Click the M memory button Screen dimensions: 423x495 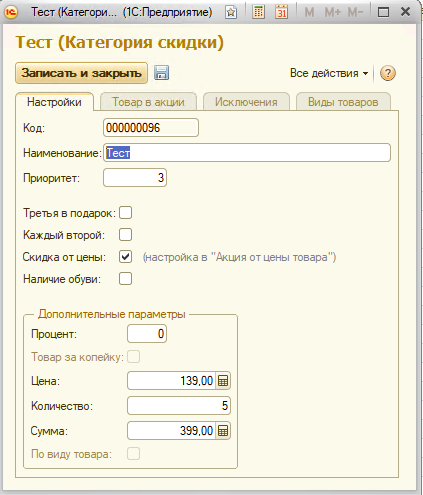click(309, 12)
